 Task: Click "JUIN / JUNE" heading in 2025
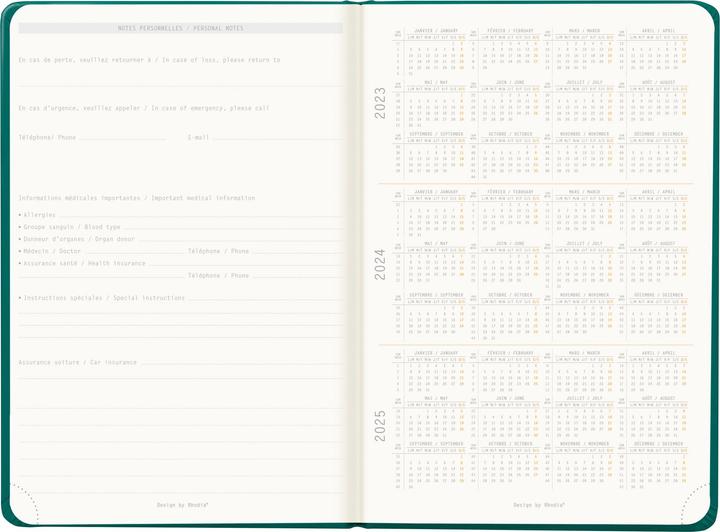click(510, 398)
